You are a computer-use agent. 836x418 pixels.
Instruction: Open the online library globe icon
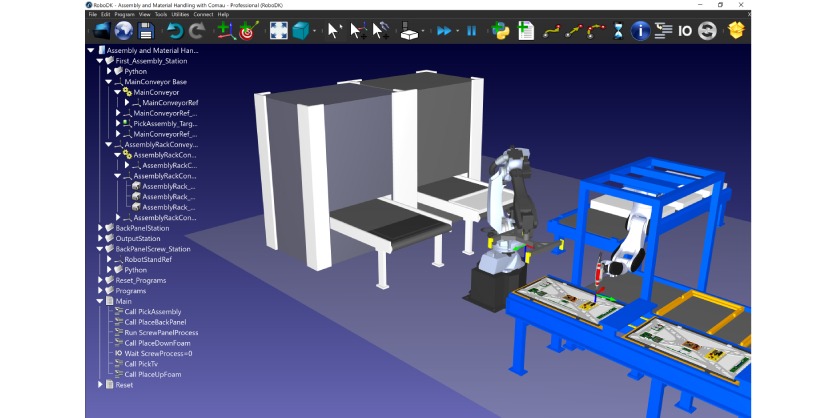coord(124,31)
